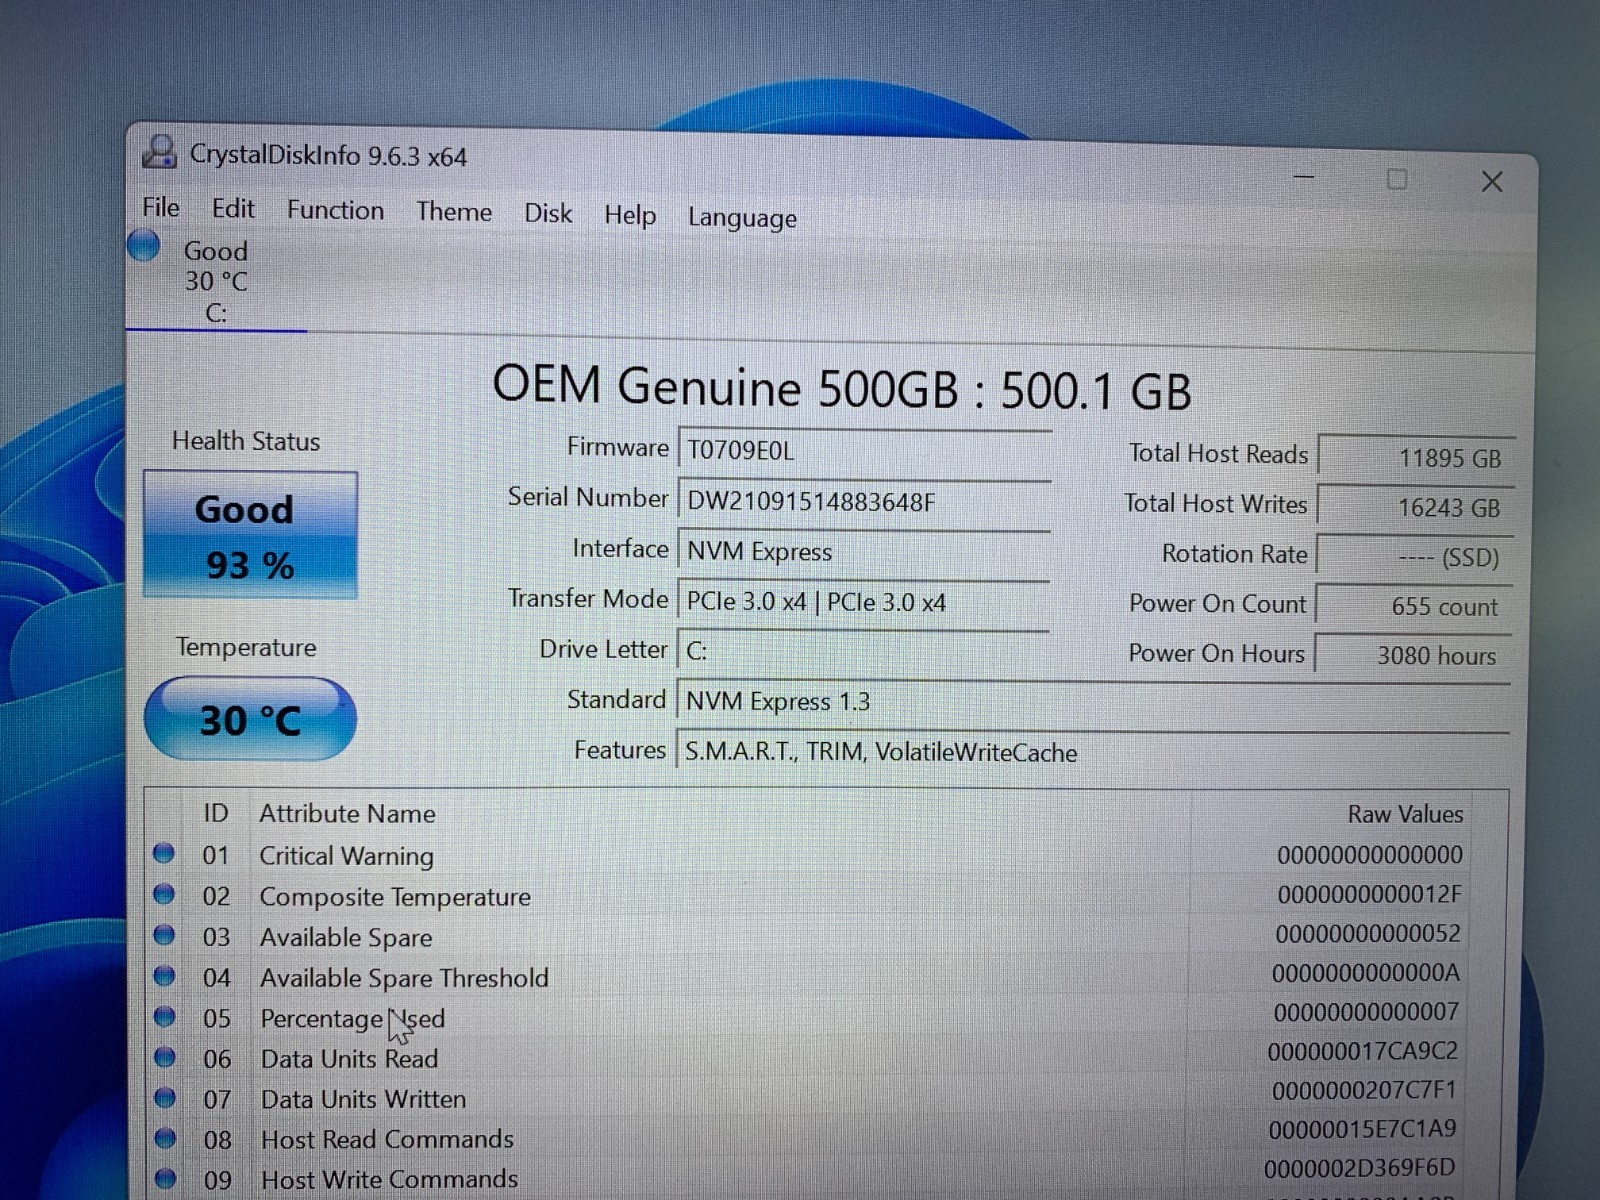Open the Edit menu

point(233,208)
